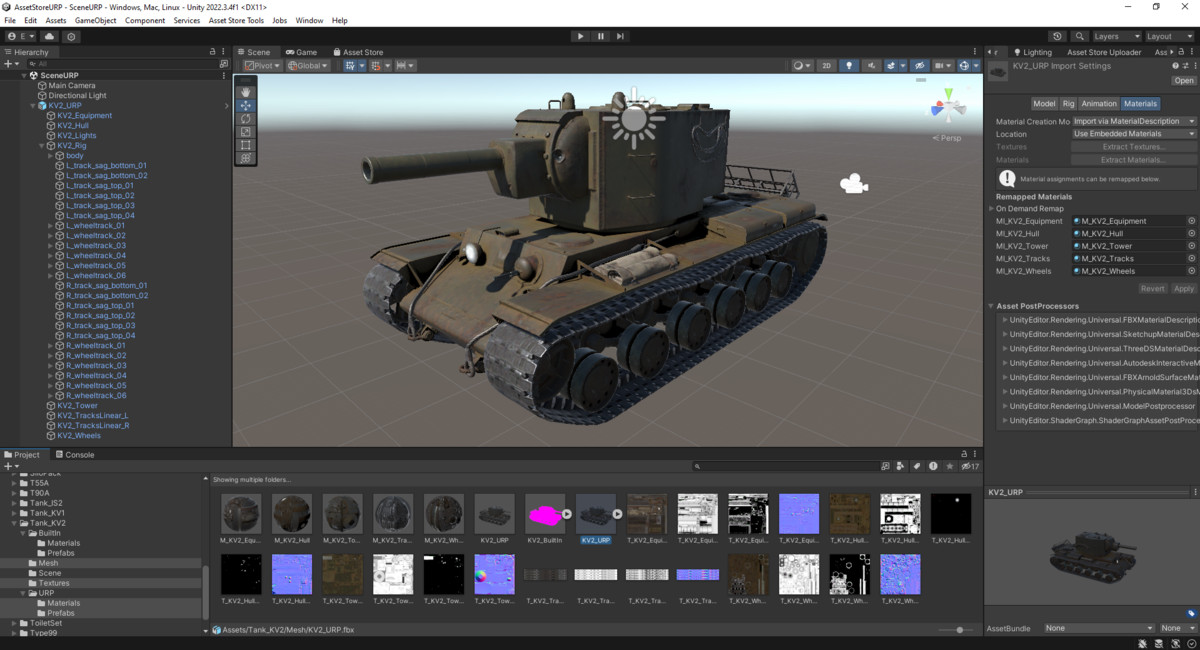Toggle scene audio on or off
The width and height of the screenshot is (1200, 650).
point(871,65)
